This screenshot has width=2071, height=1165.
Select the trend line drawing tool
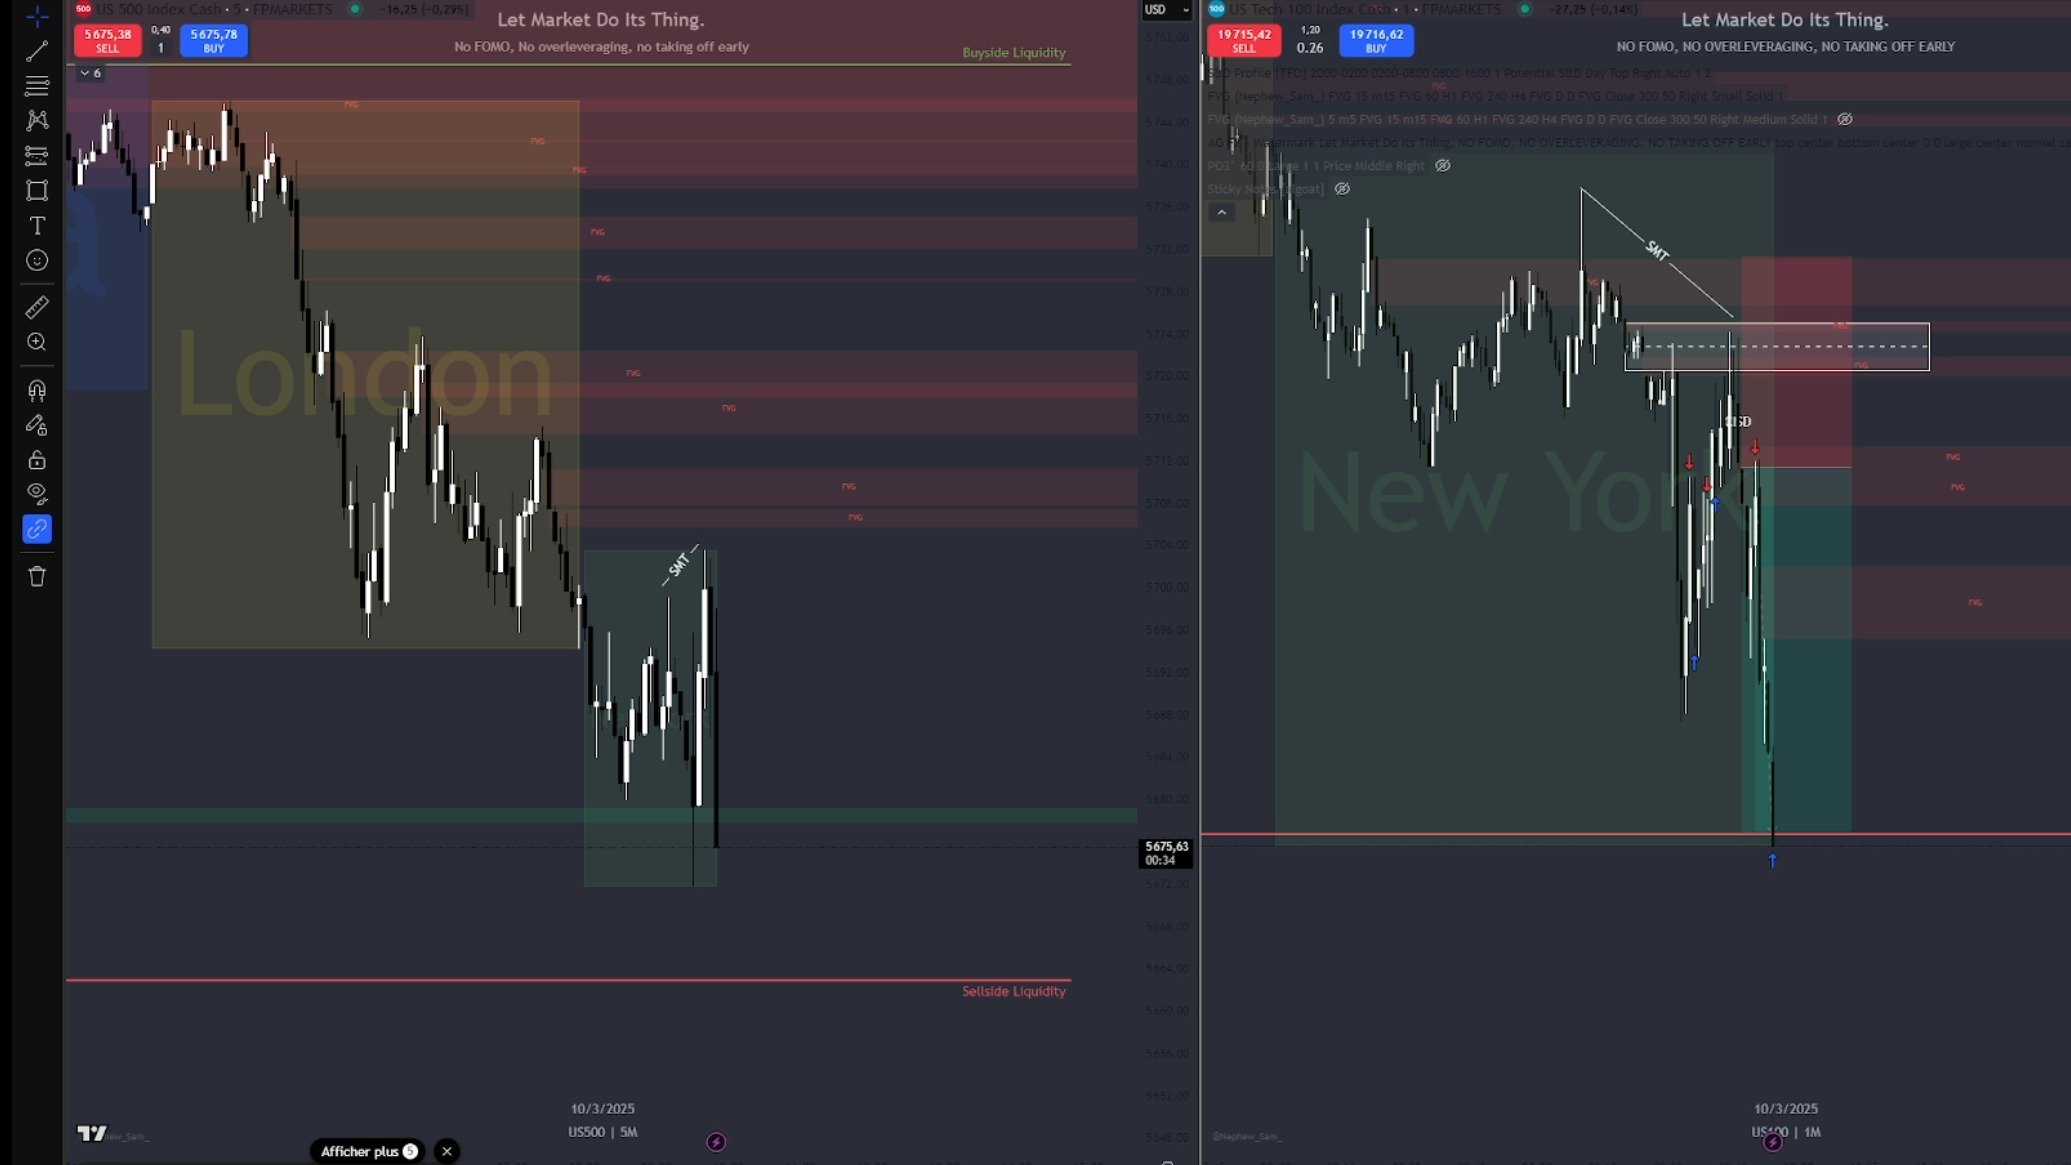tap(37, 51)
